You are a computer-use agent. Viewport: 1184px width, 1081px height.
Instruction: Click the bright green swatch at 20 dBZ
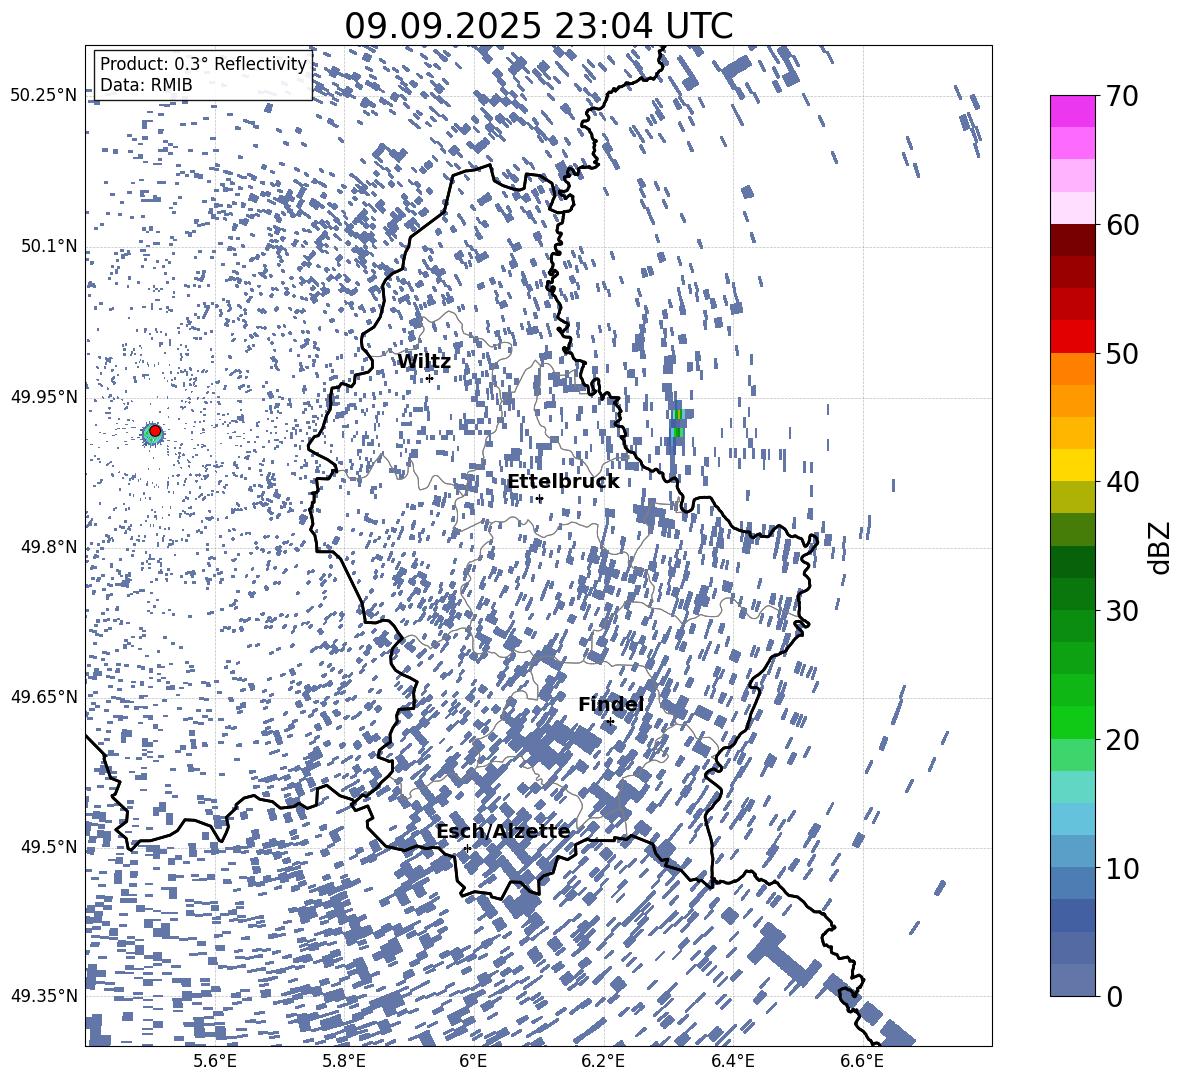[x=1072, y=722]
